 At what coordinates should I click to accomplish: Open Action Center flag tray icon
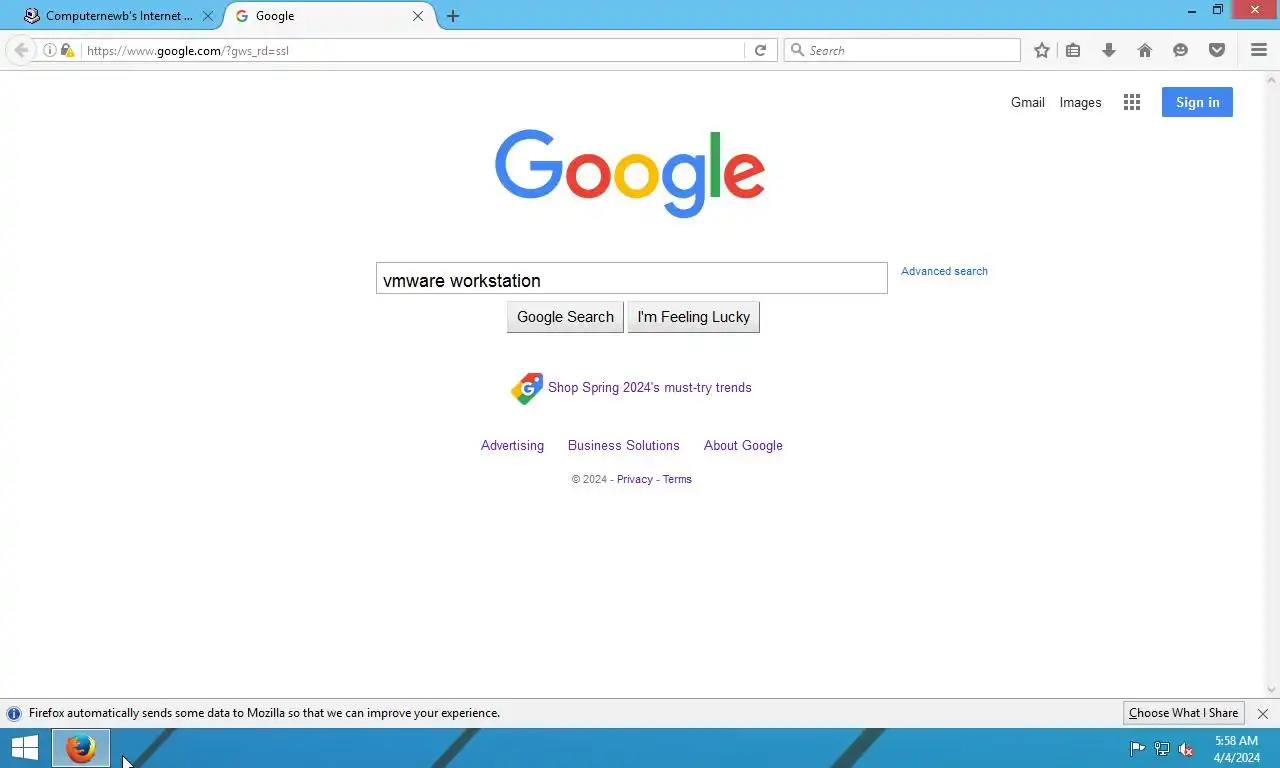point(1137,749)
